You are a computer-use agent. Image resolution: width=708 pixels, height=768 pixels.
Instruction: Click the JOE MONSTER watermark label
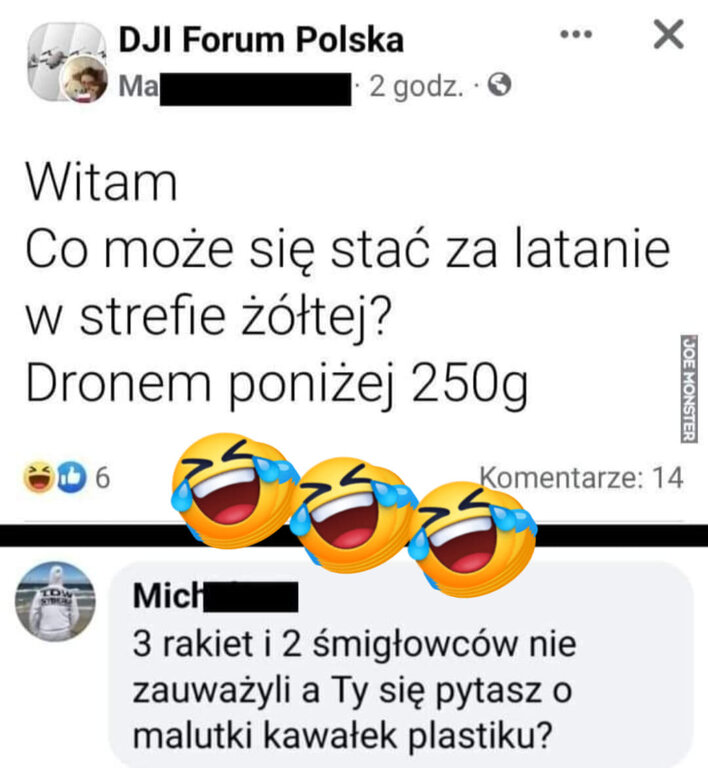(689, 389)
